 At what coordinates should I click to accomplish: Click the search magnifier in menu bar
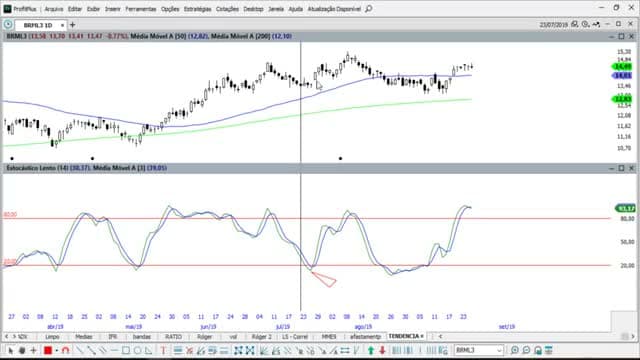(x=369, y=9)
